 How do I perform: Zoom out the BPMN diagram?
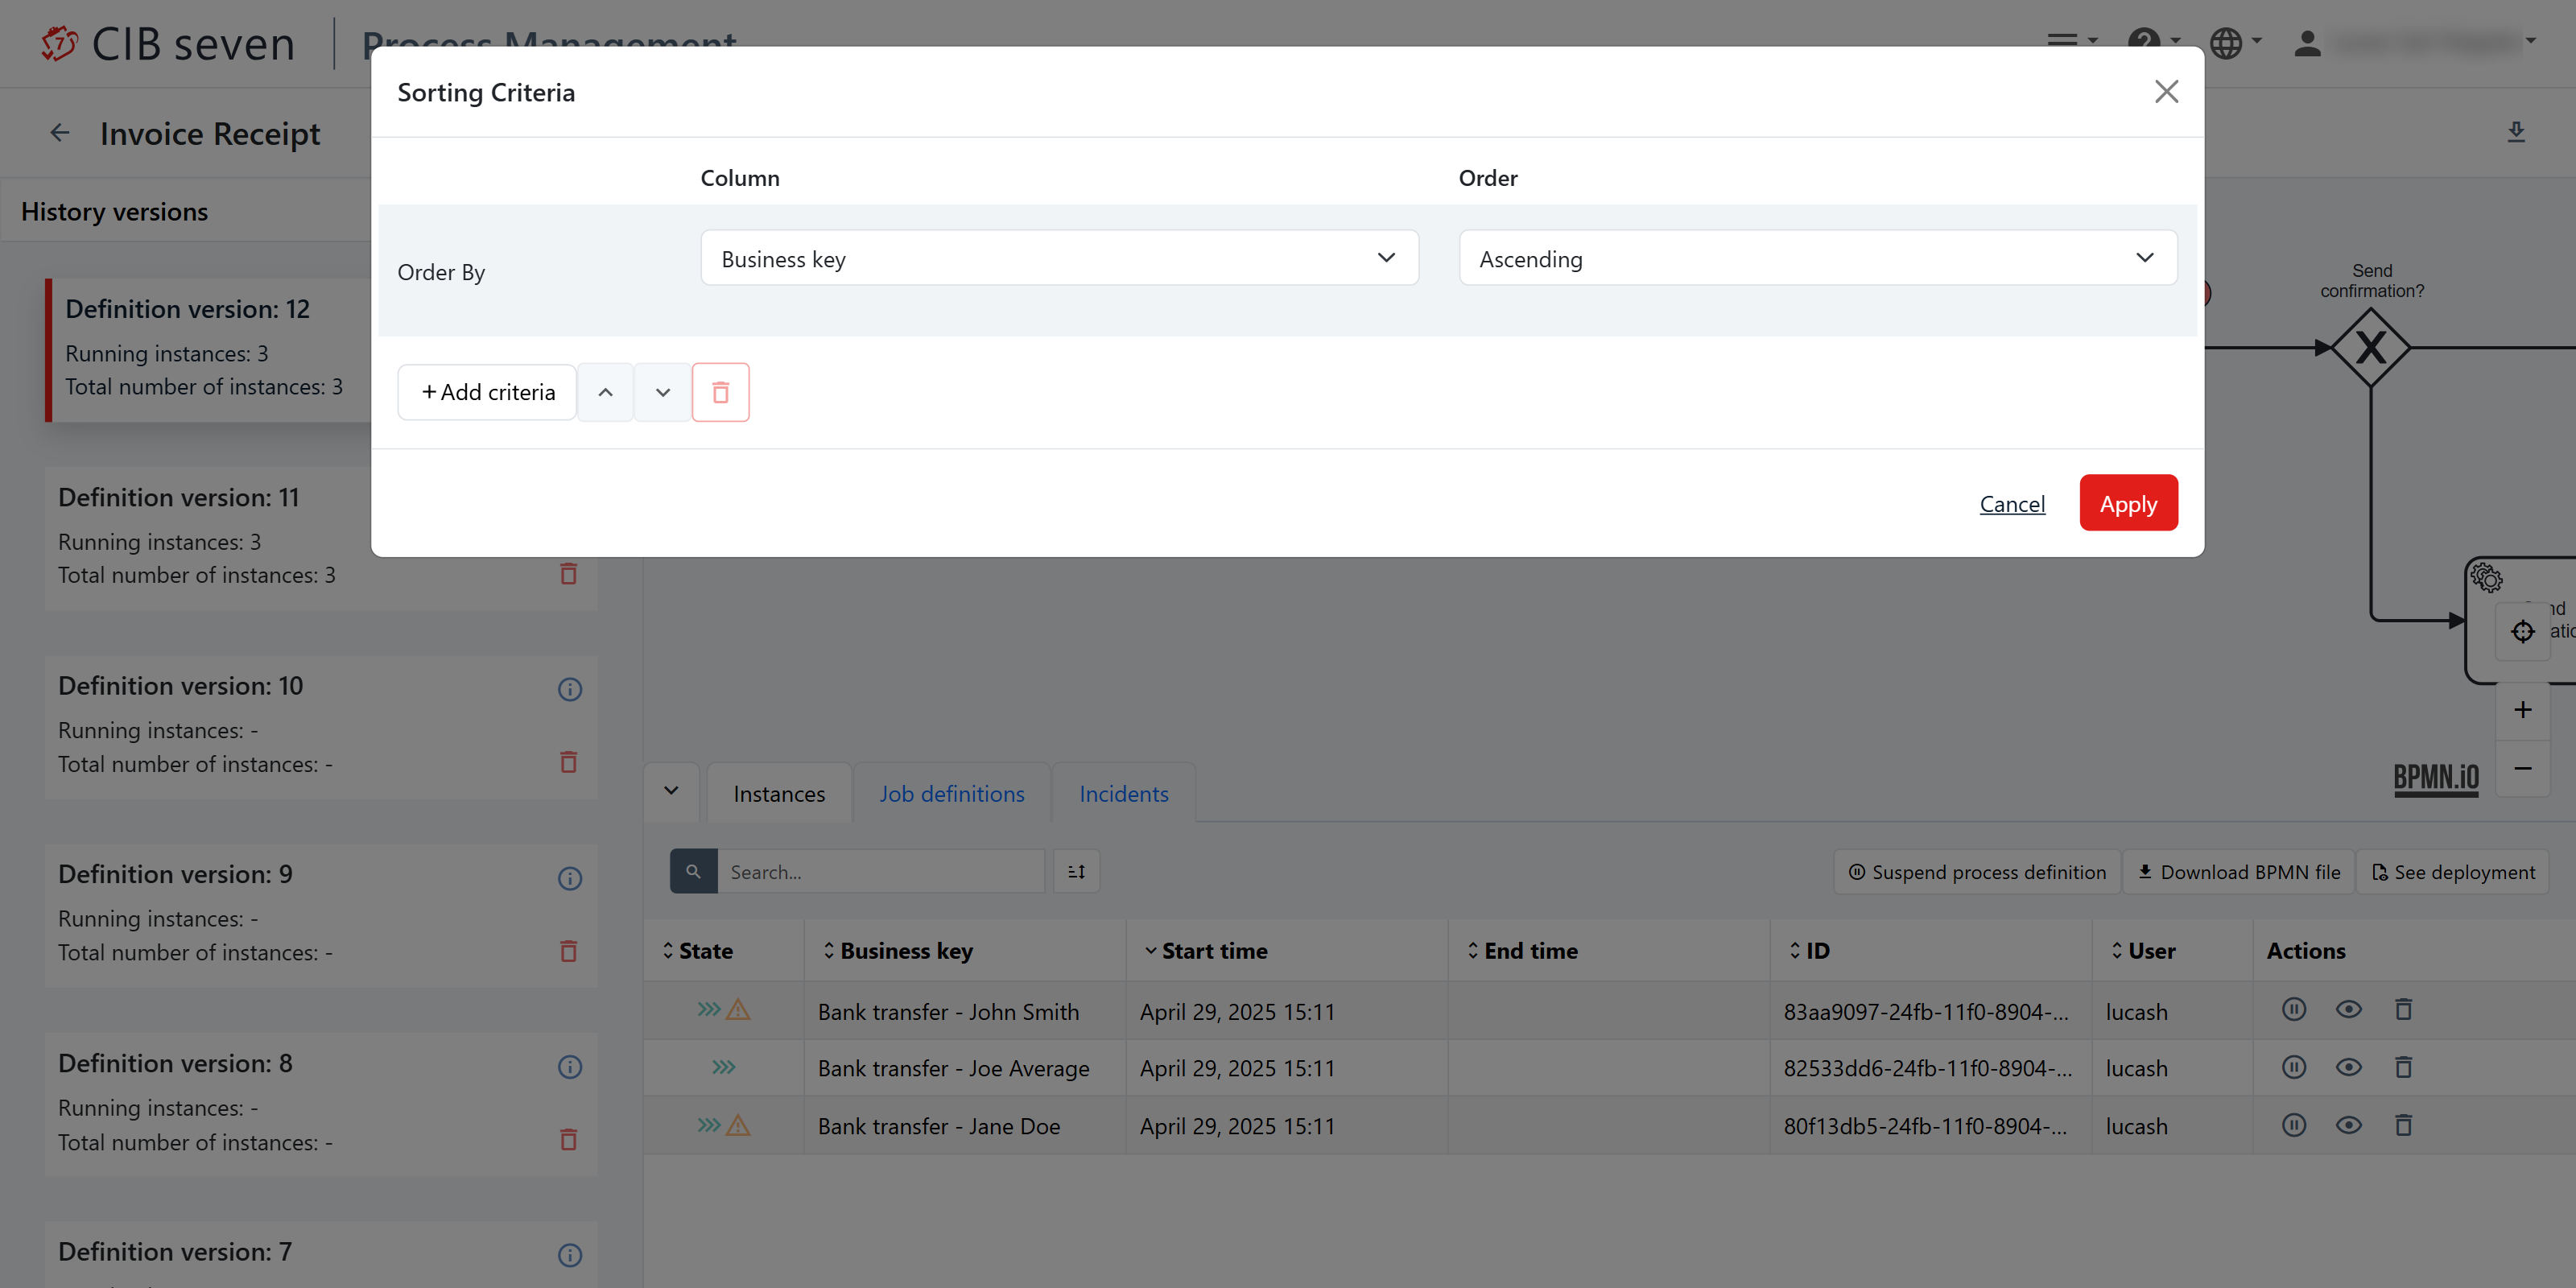(x=2522, y=768)
